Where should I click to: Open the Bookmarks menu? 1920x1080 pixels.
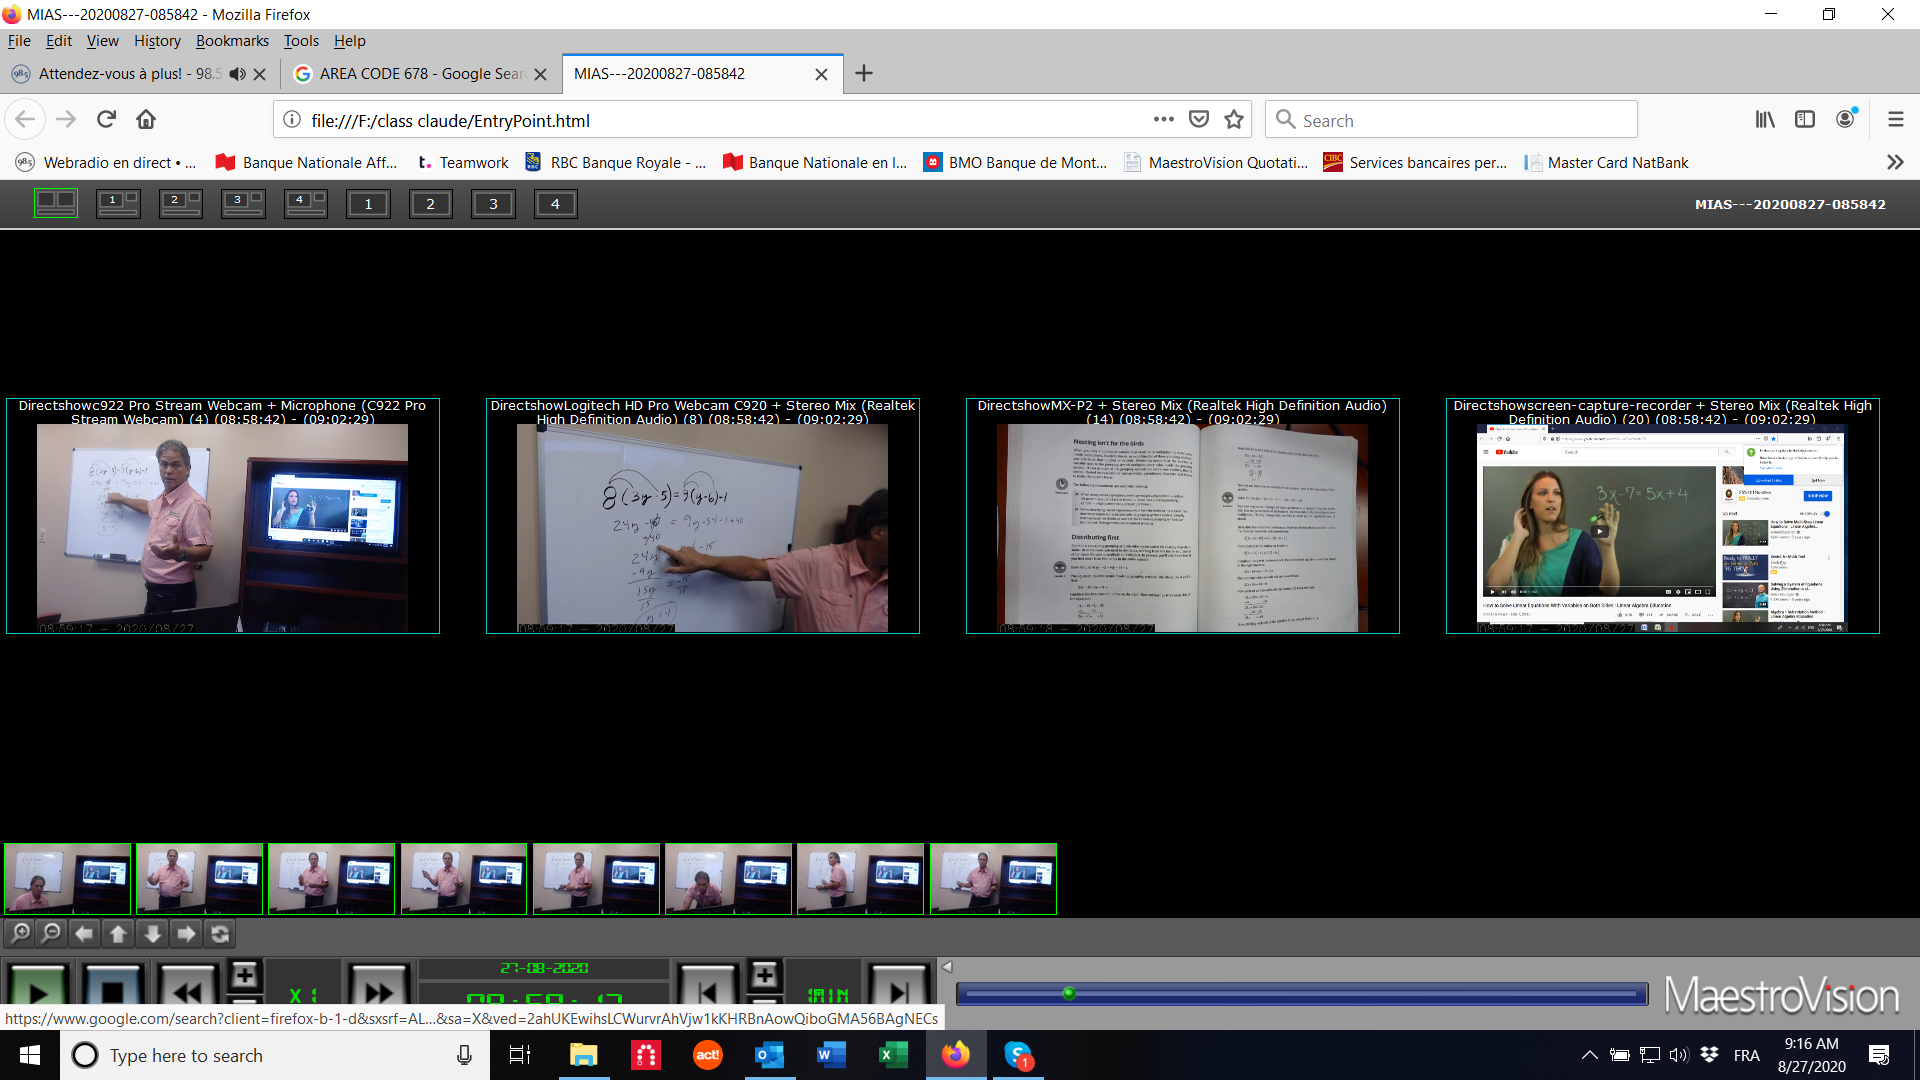point(231,41)
